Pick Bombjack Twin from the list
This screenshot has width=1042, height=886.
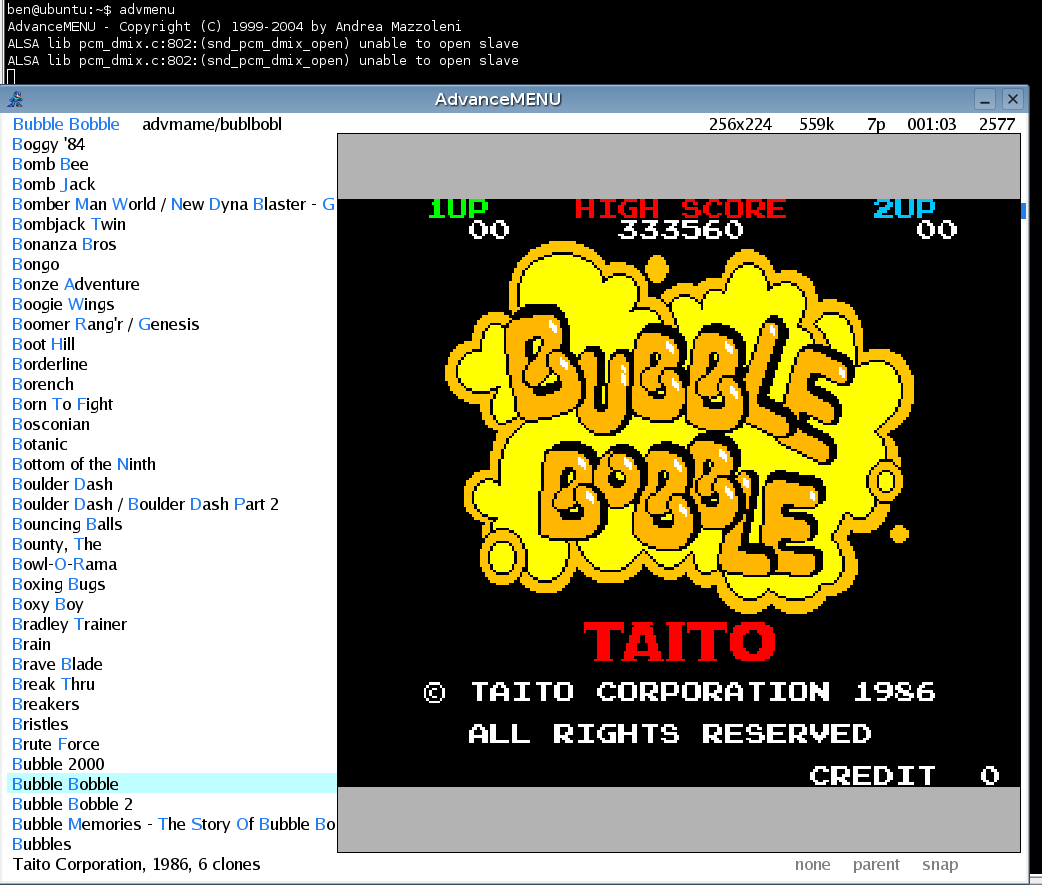pos(68,224)
